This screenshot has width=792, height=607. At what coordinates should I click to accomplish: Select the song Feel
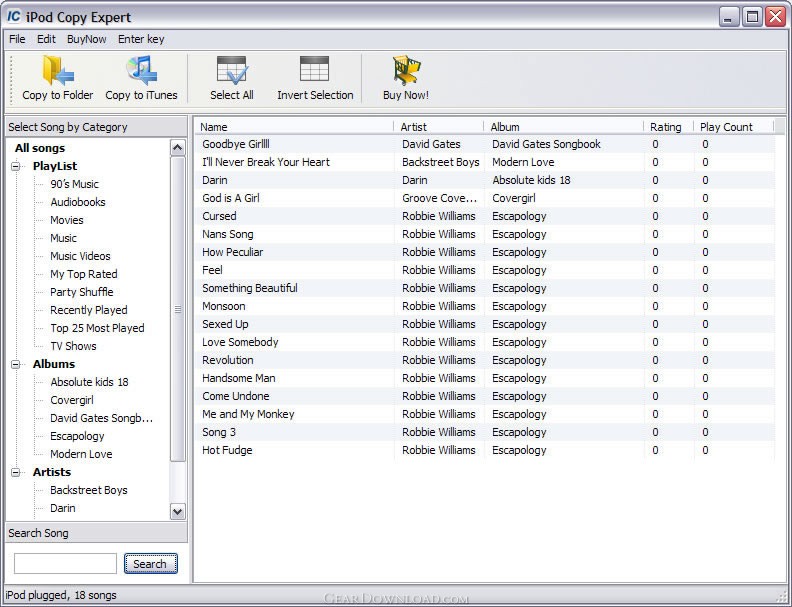click(x=212, y=270)
